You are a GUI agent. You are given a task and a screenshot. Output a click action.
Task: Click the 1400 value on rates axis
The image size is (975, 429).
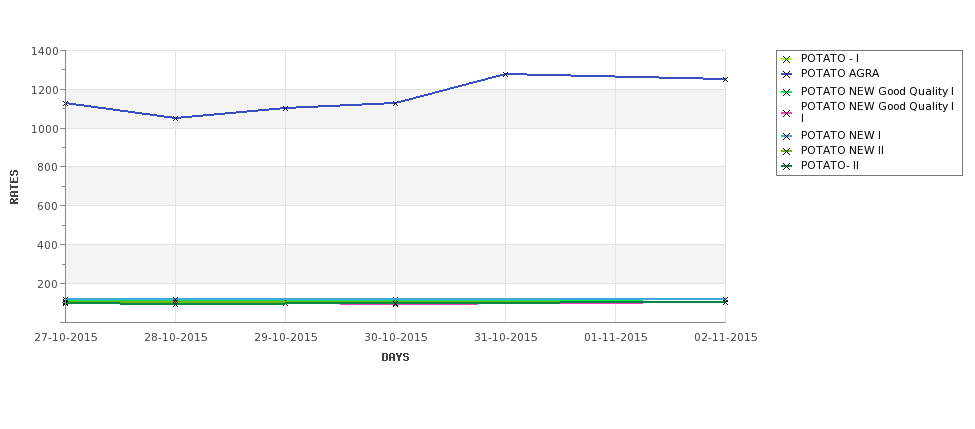click(44, 51)
